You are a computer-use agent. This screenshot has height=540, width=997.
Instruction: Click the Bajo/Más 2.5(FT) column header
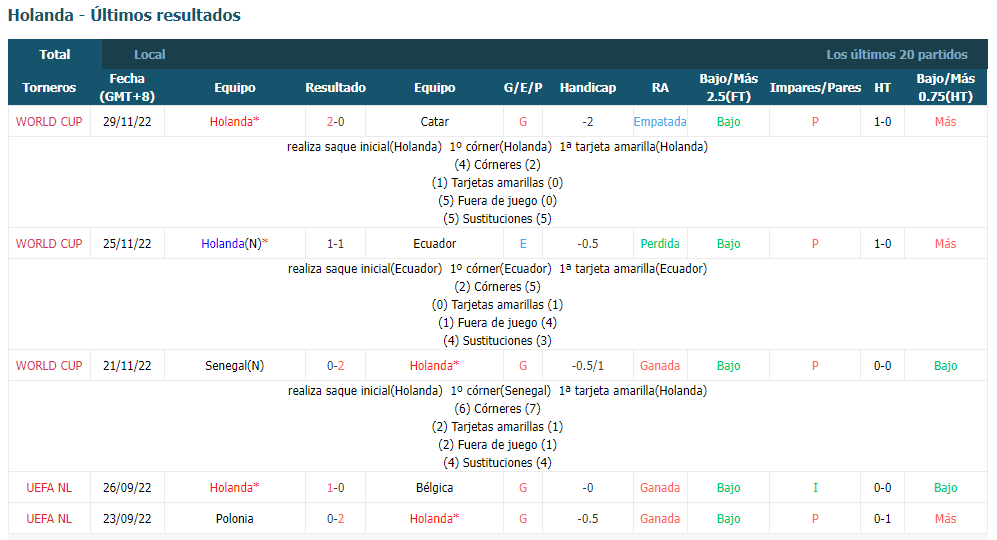[729, 88]
